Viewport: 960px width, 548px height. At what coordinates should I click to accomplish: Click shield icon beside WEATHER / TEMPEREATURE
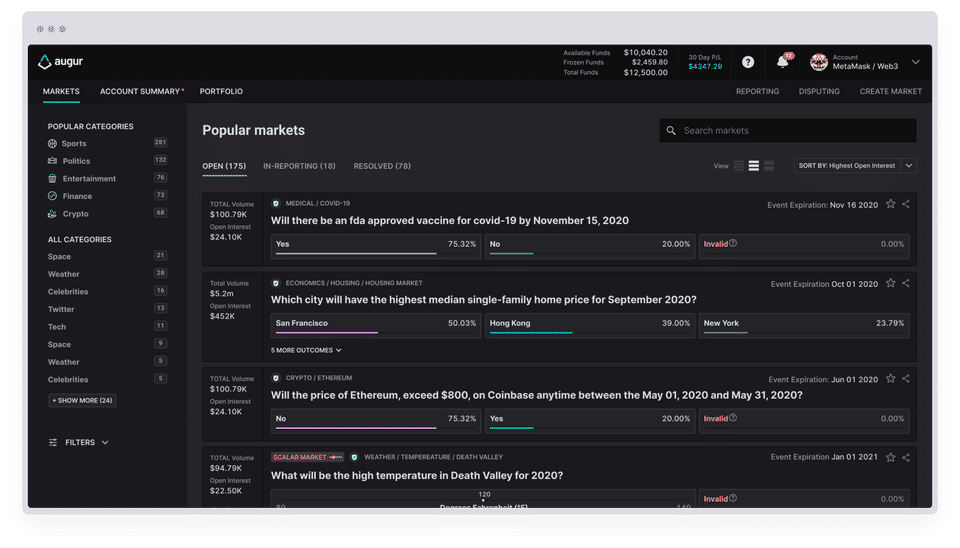click(x=354, y=457)
